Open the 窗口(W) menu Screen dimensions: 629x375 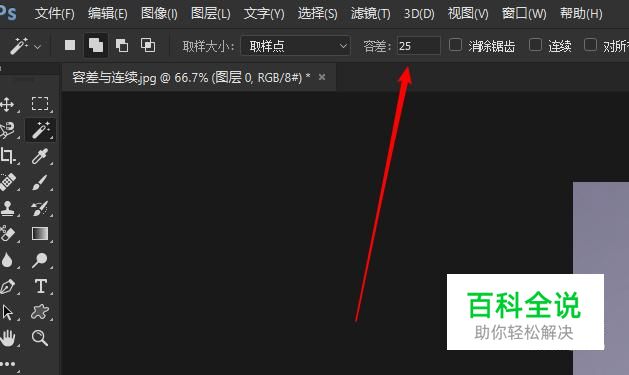524,14
